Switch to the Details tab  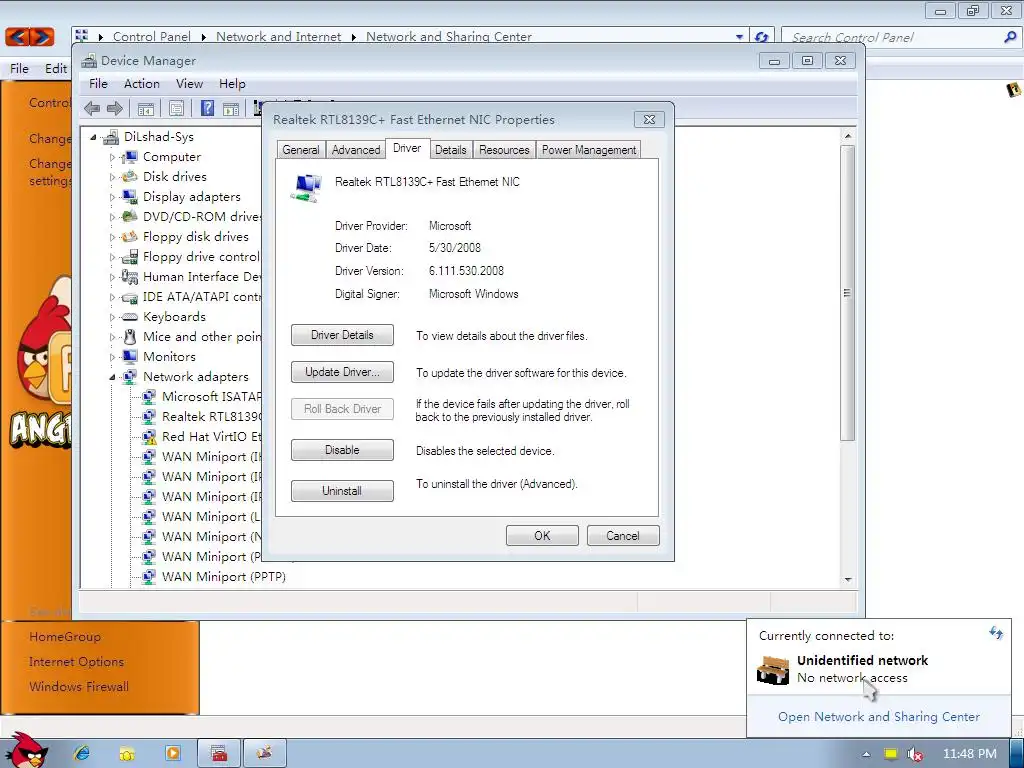pyautogui.click(x=451, y=150)
